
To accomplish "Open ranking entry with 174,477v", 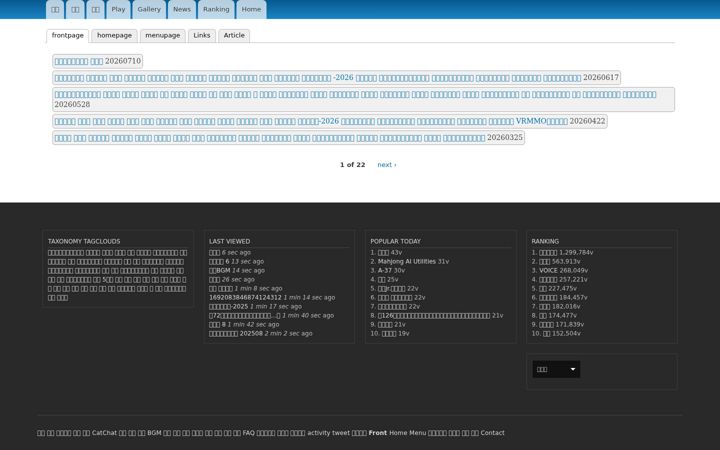I will point(543,315).
